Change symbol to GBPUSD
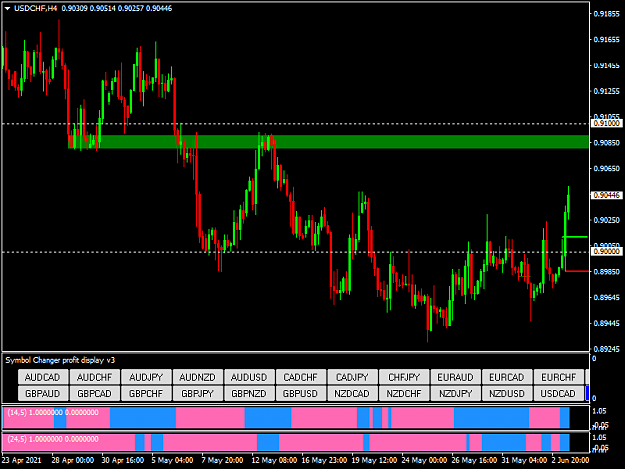 [x=301, y=393]
